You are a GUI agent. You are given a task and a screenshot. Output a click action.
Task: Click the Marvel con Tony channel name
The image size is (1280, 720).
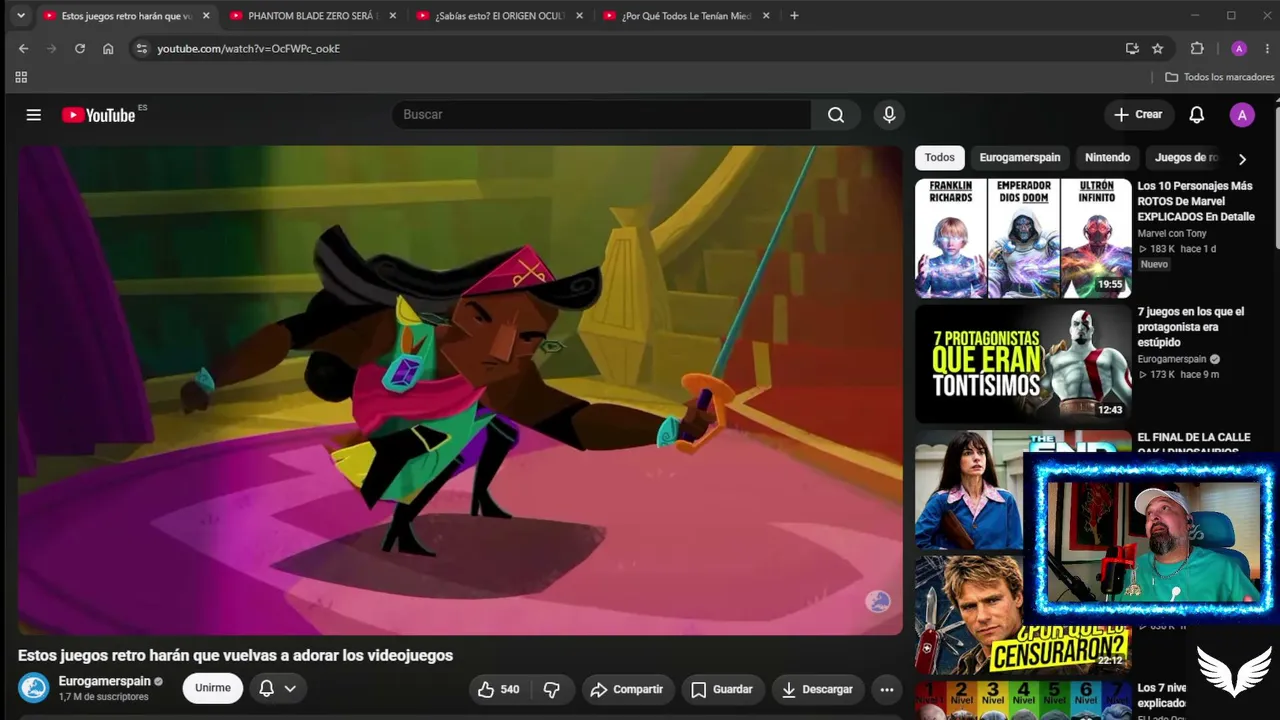1172,234
